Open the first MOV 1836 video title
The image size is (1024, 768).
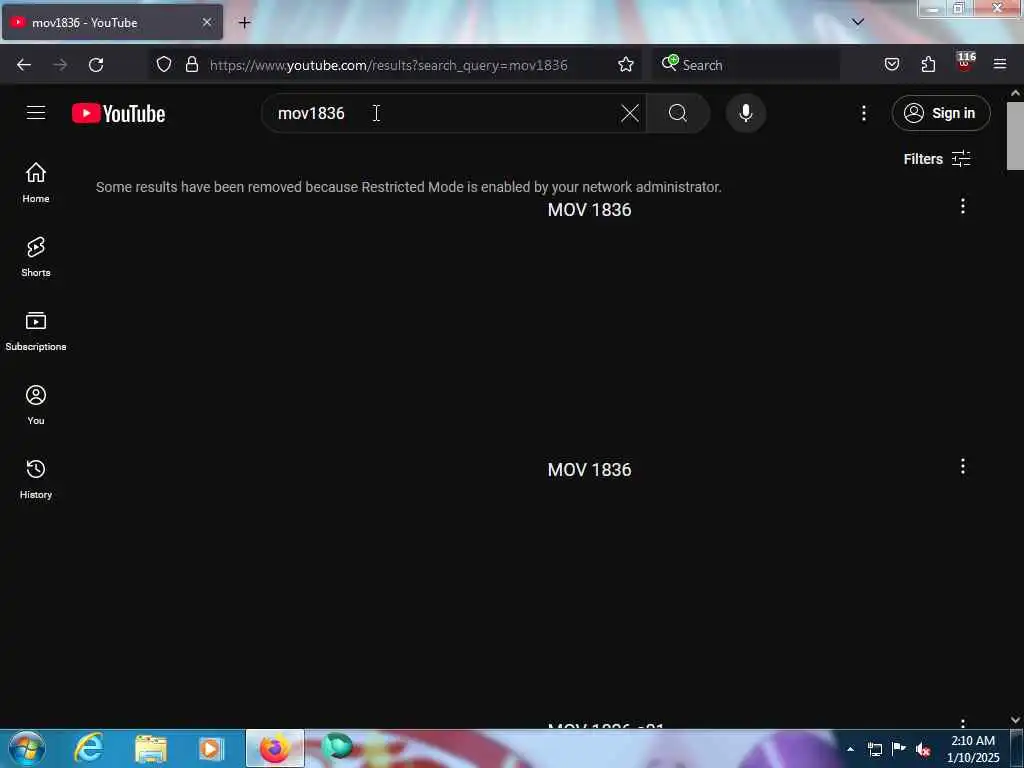[x=589, y=210]
